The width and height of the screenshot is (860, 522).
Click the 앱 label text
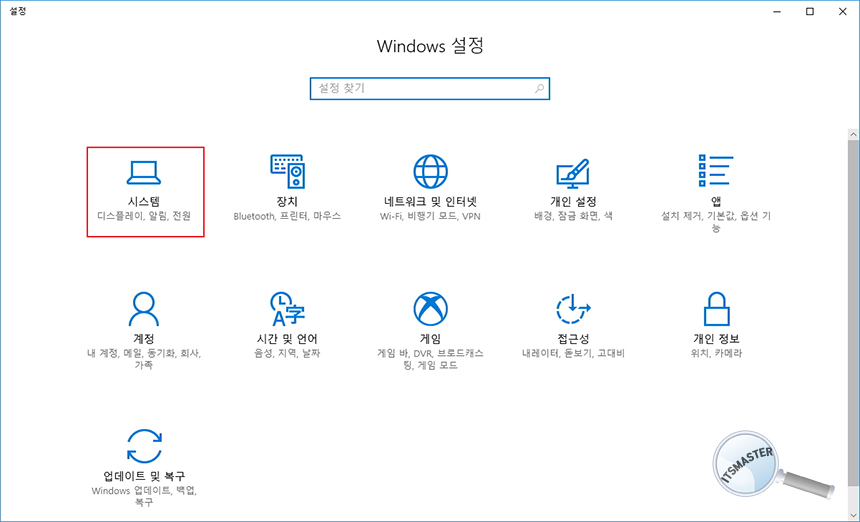[716, 202]
